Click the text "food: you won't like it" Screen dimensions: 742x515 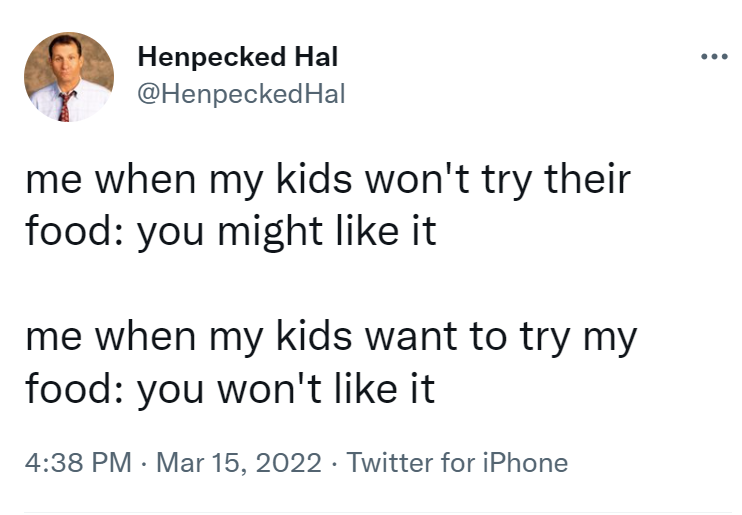(230, 388)
